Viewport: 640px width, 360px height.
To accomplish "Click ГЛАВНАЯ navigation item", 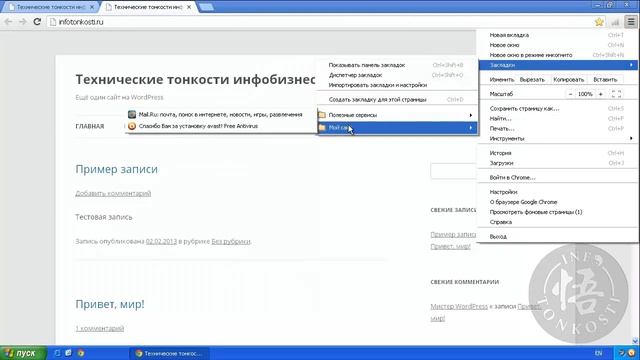I will tap(90, 126).
